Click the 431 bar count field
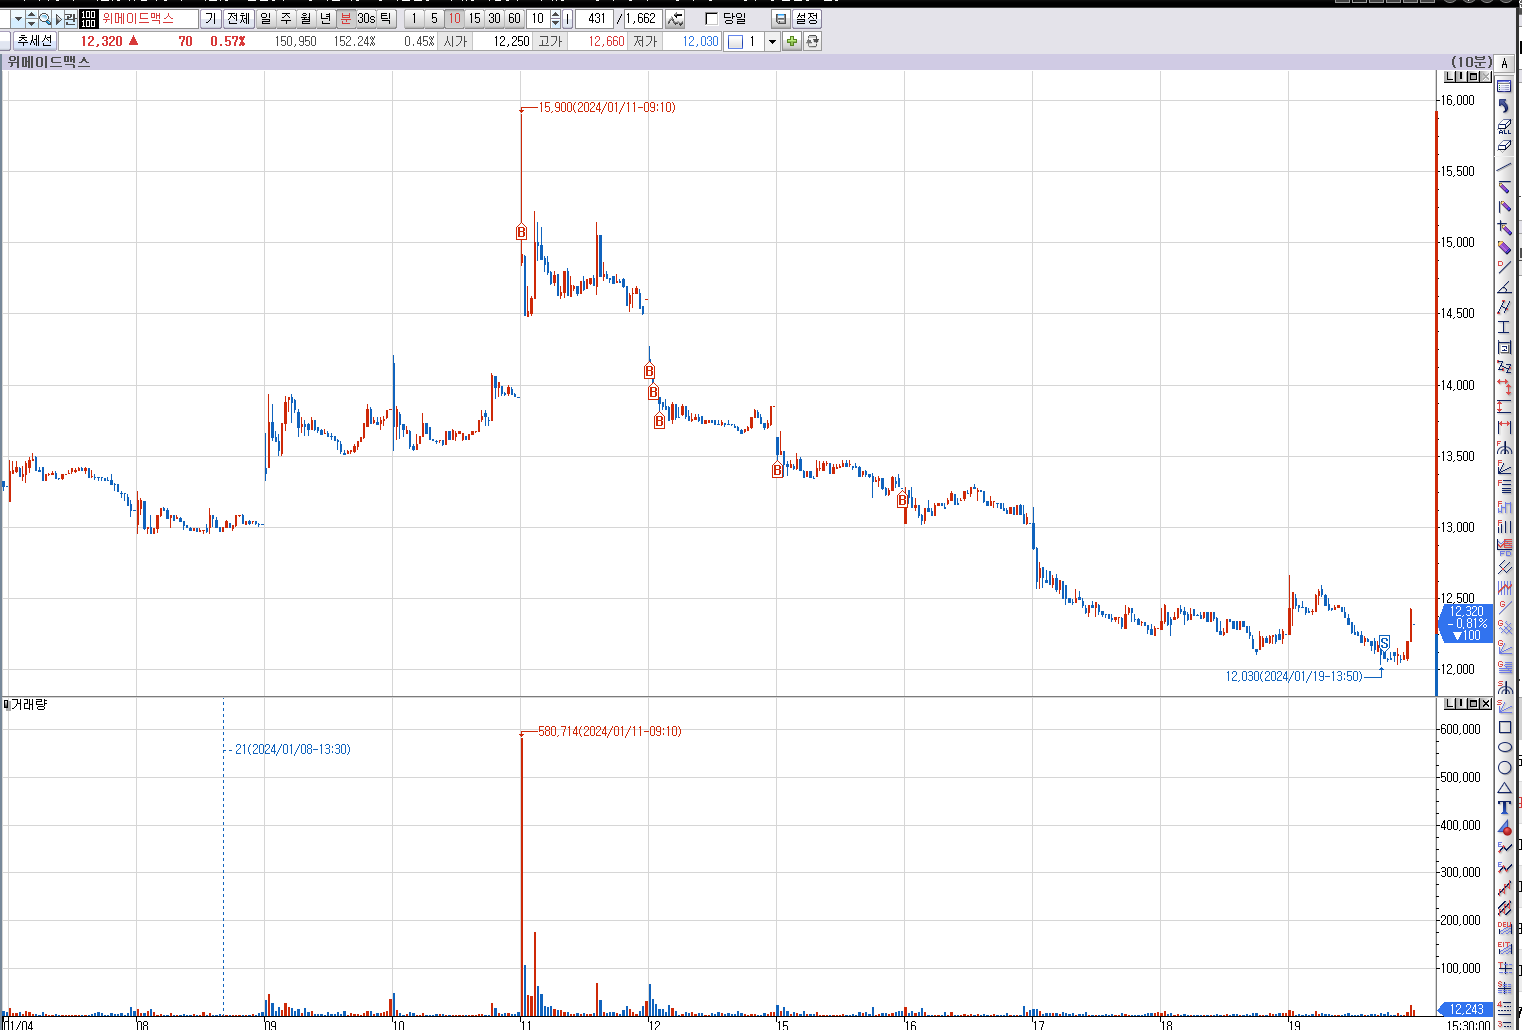 [x=595, y=19]
